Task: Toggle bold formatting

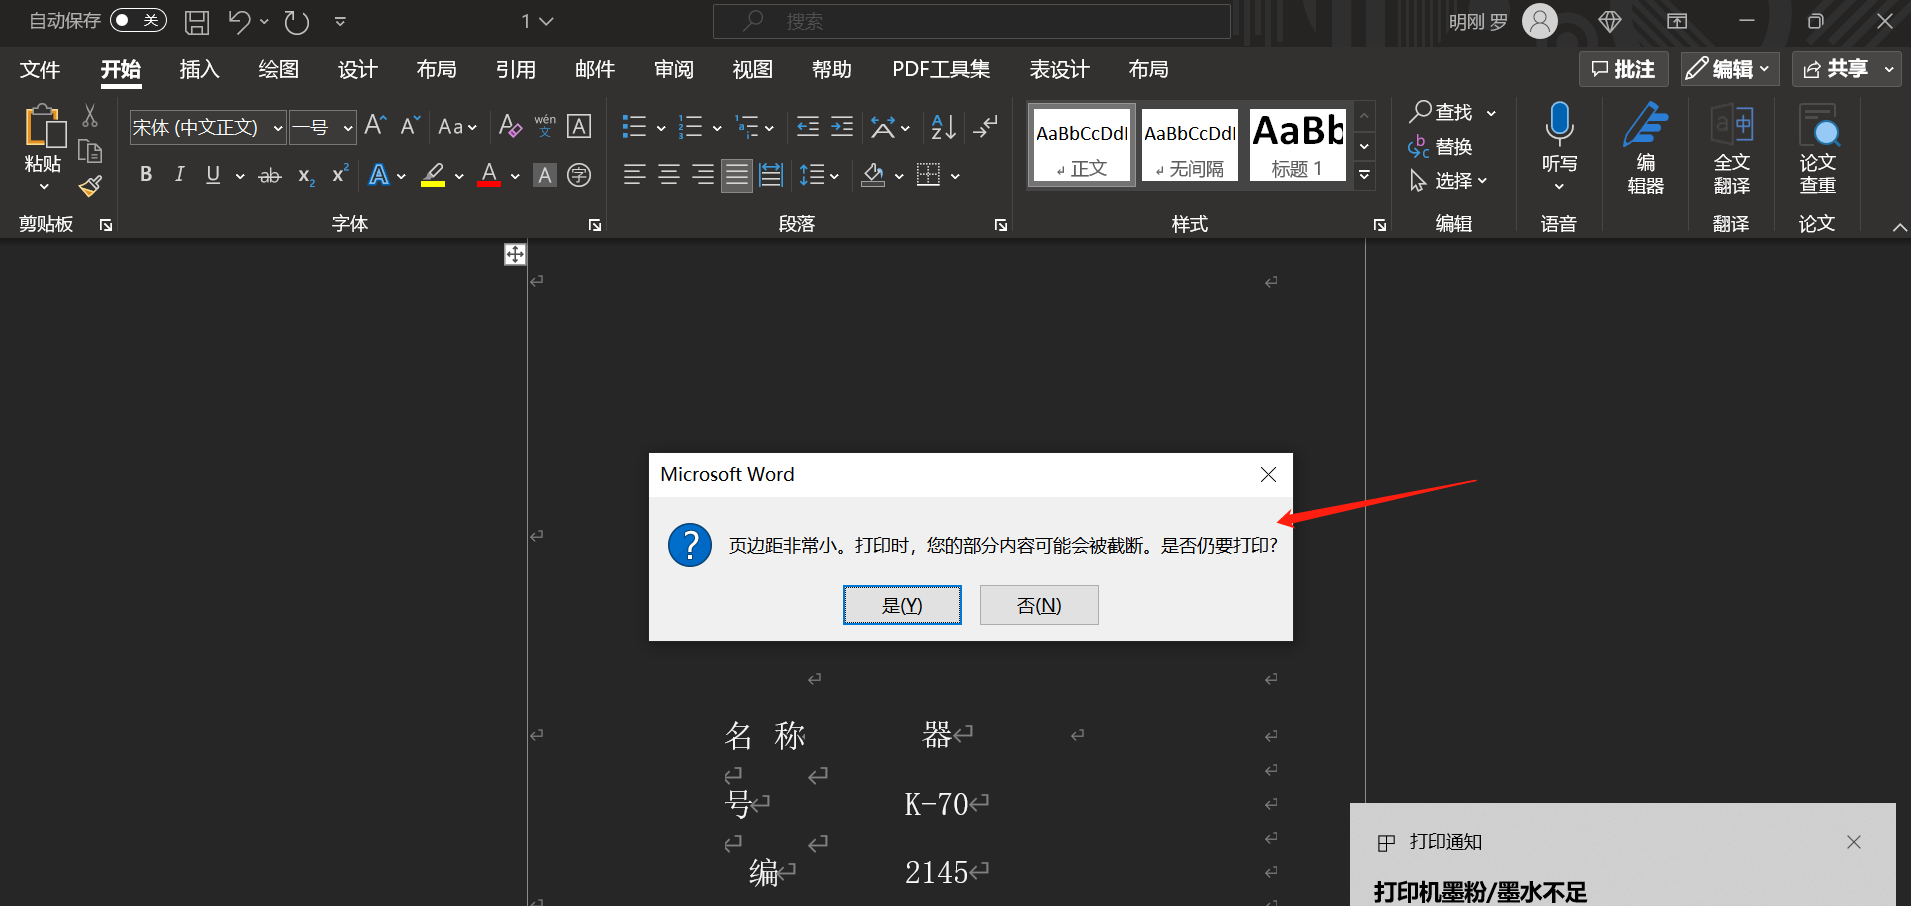Action: click(x=145, y=175)
